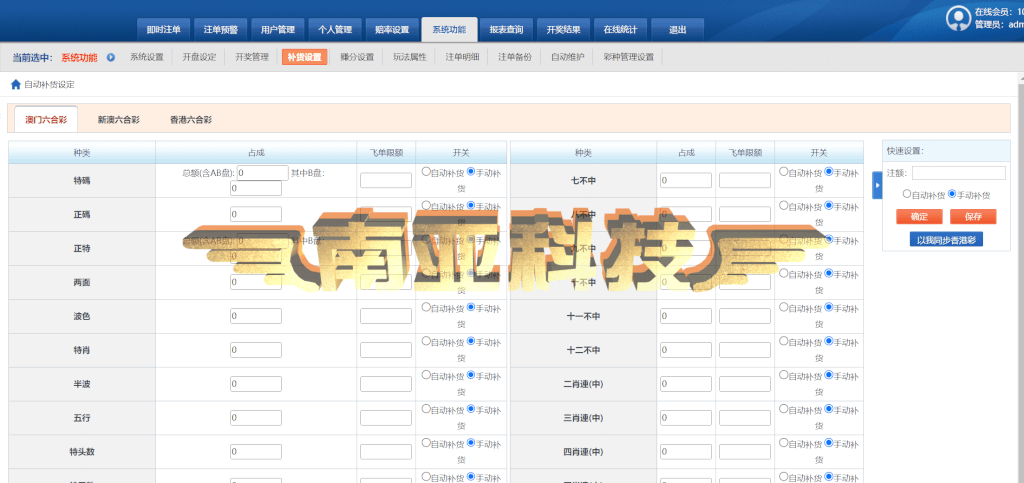Go to 系统设置 submenu
Image resolution: width=1024 pixels, height=483 pixels.
click(146, 57)
